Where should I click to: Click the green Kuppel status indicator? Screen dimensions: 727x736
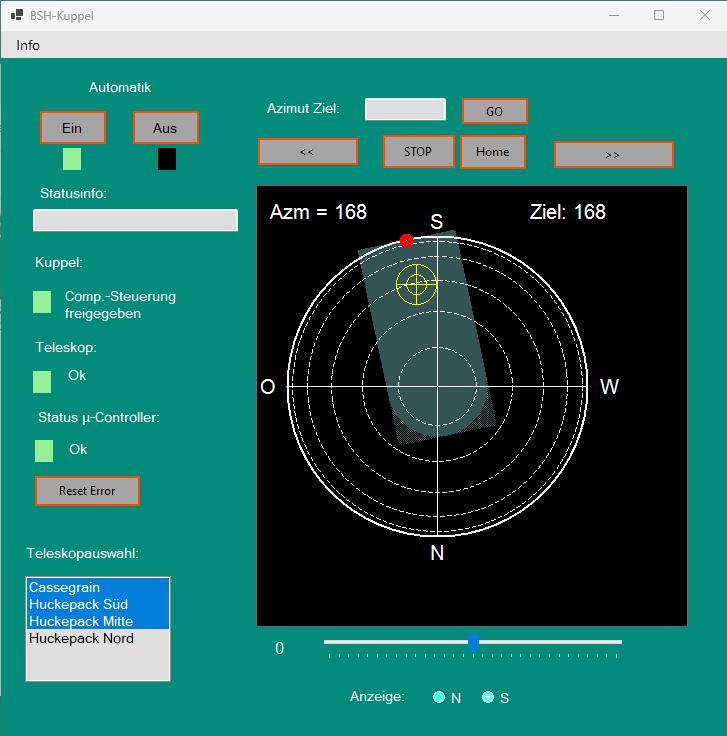[42, 302]
